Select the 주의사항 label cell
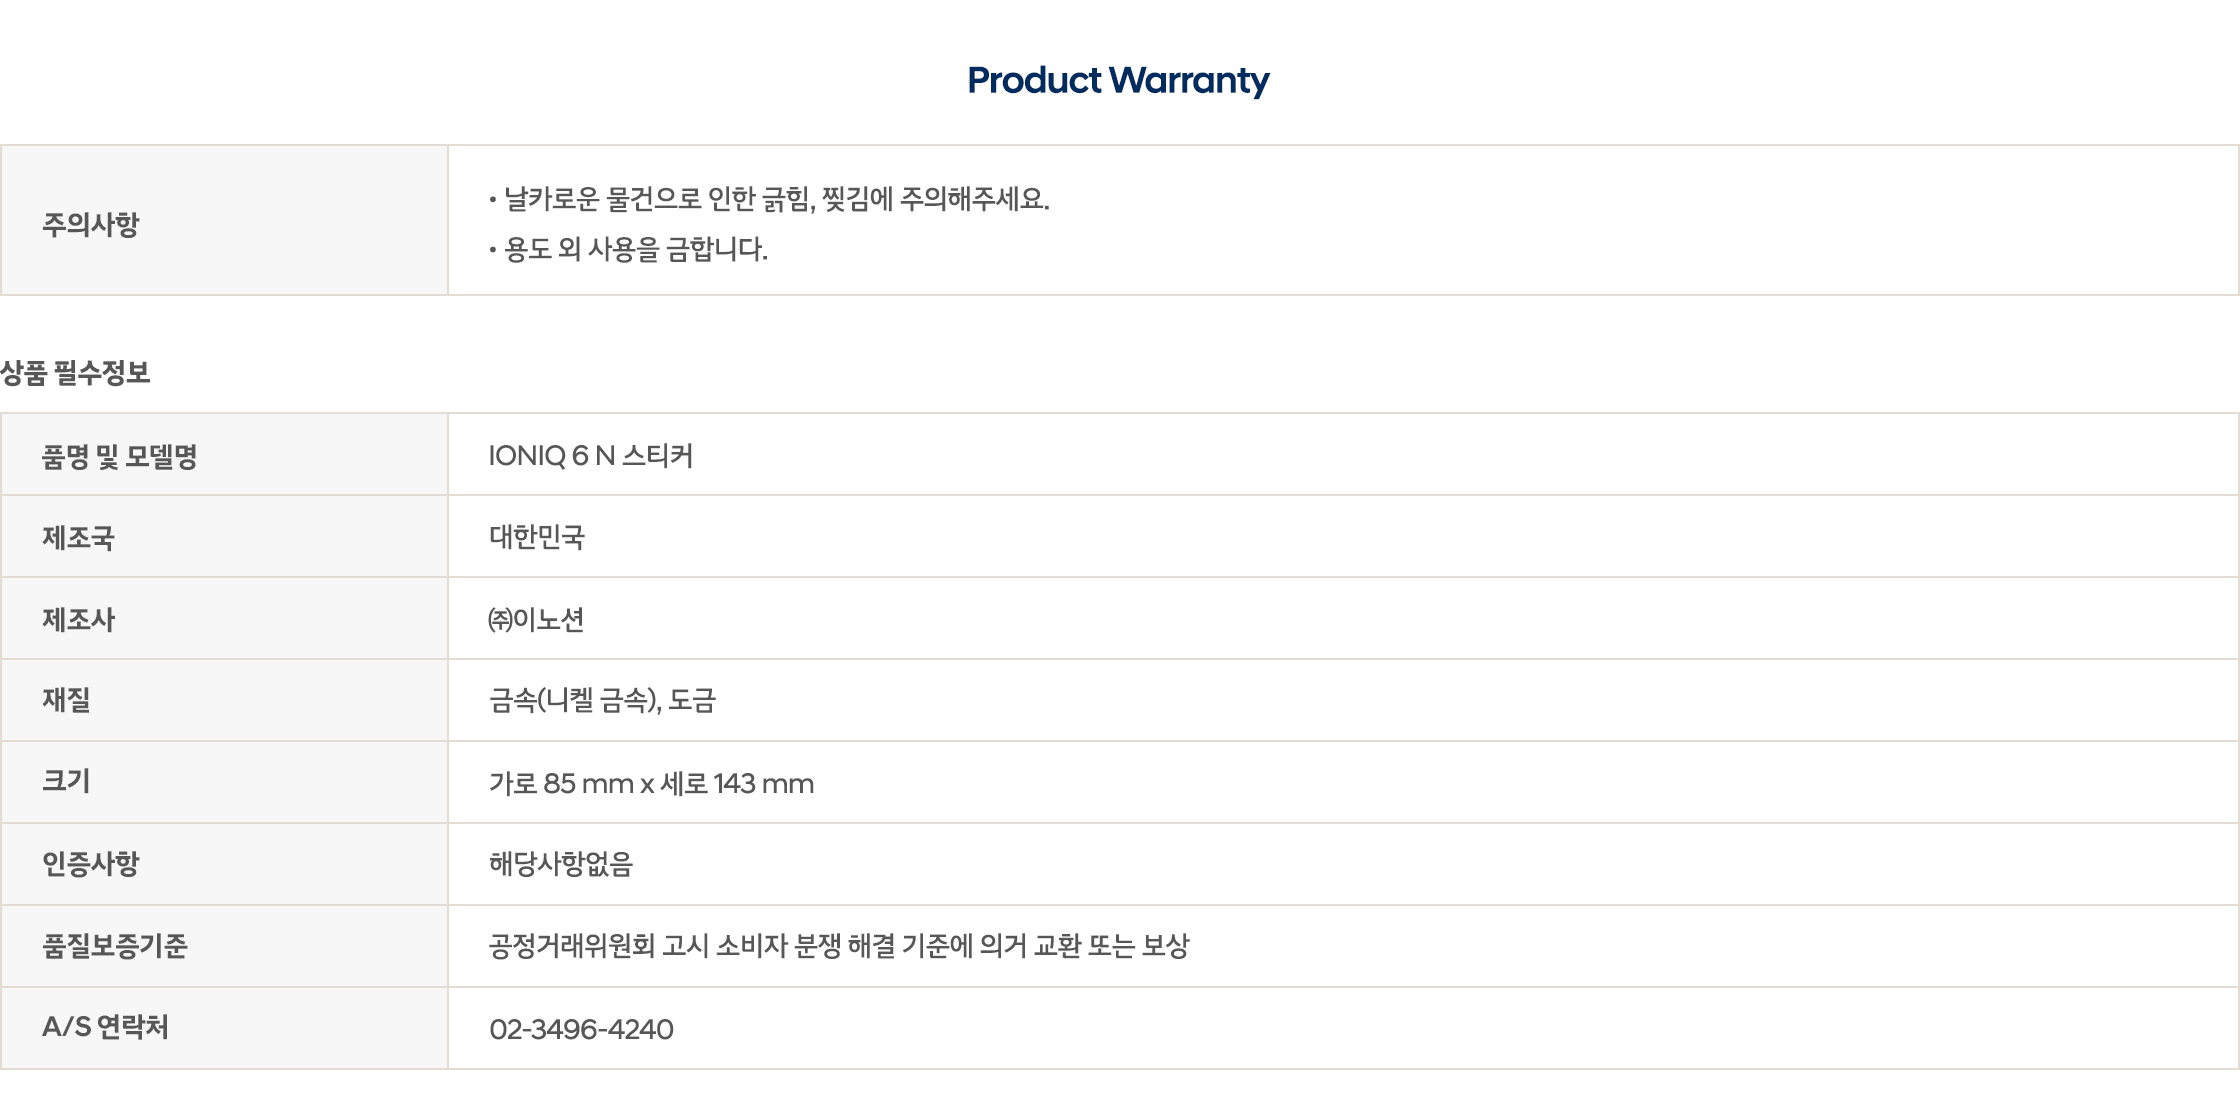The image size is (2240, 1096). pyautogui.click(x=224, y=220)
